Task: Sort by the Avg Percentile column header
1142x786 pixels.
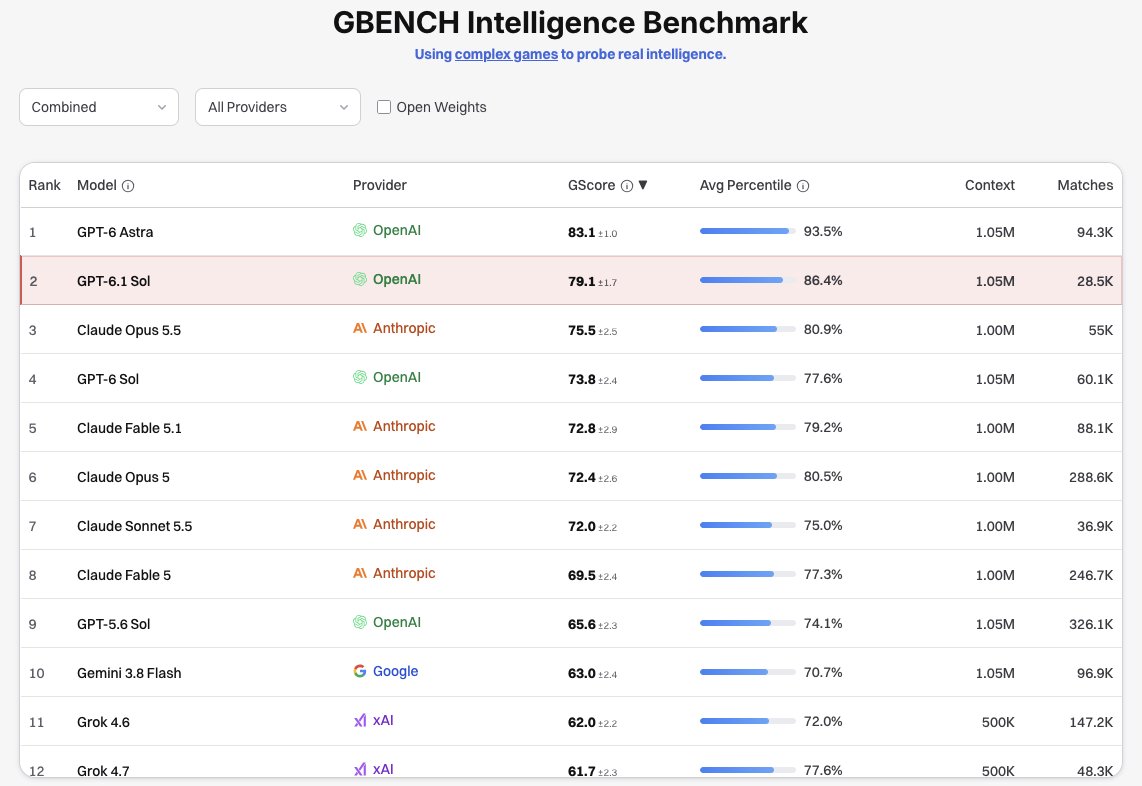Action: (x=745, y=185)
